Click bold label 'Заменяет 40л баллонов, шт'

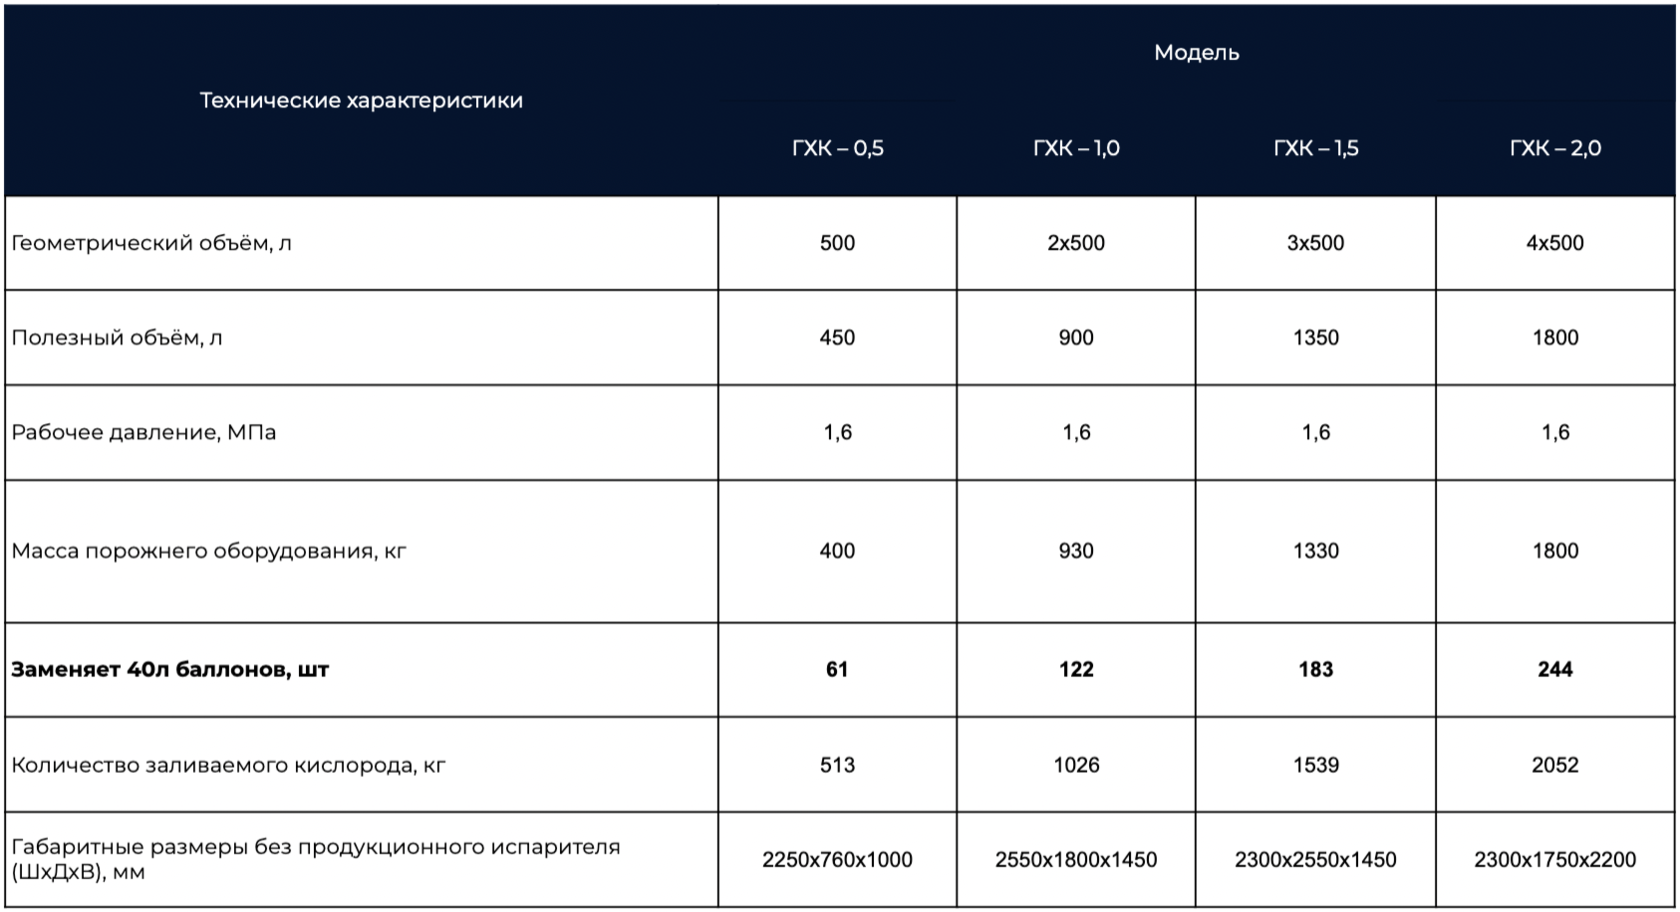(x=170, y=670)
